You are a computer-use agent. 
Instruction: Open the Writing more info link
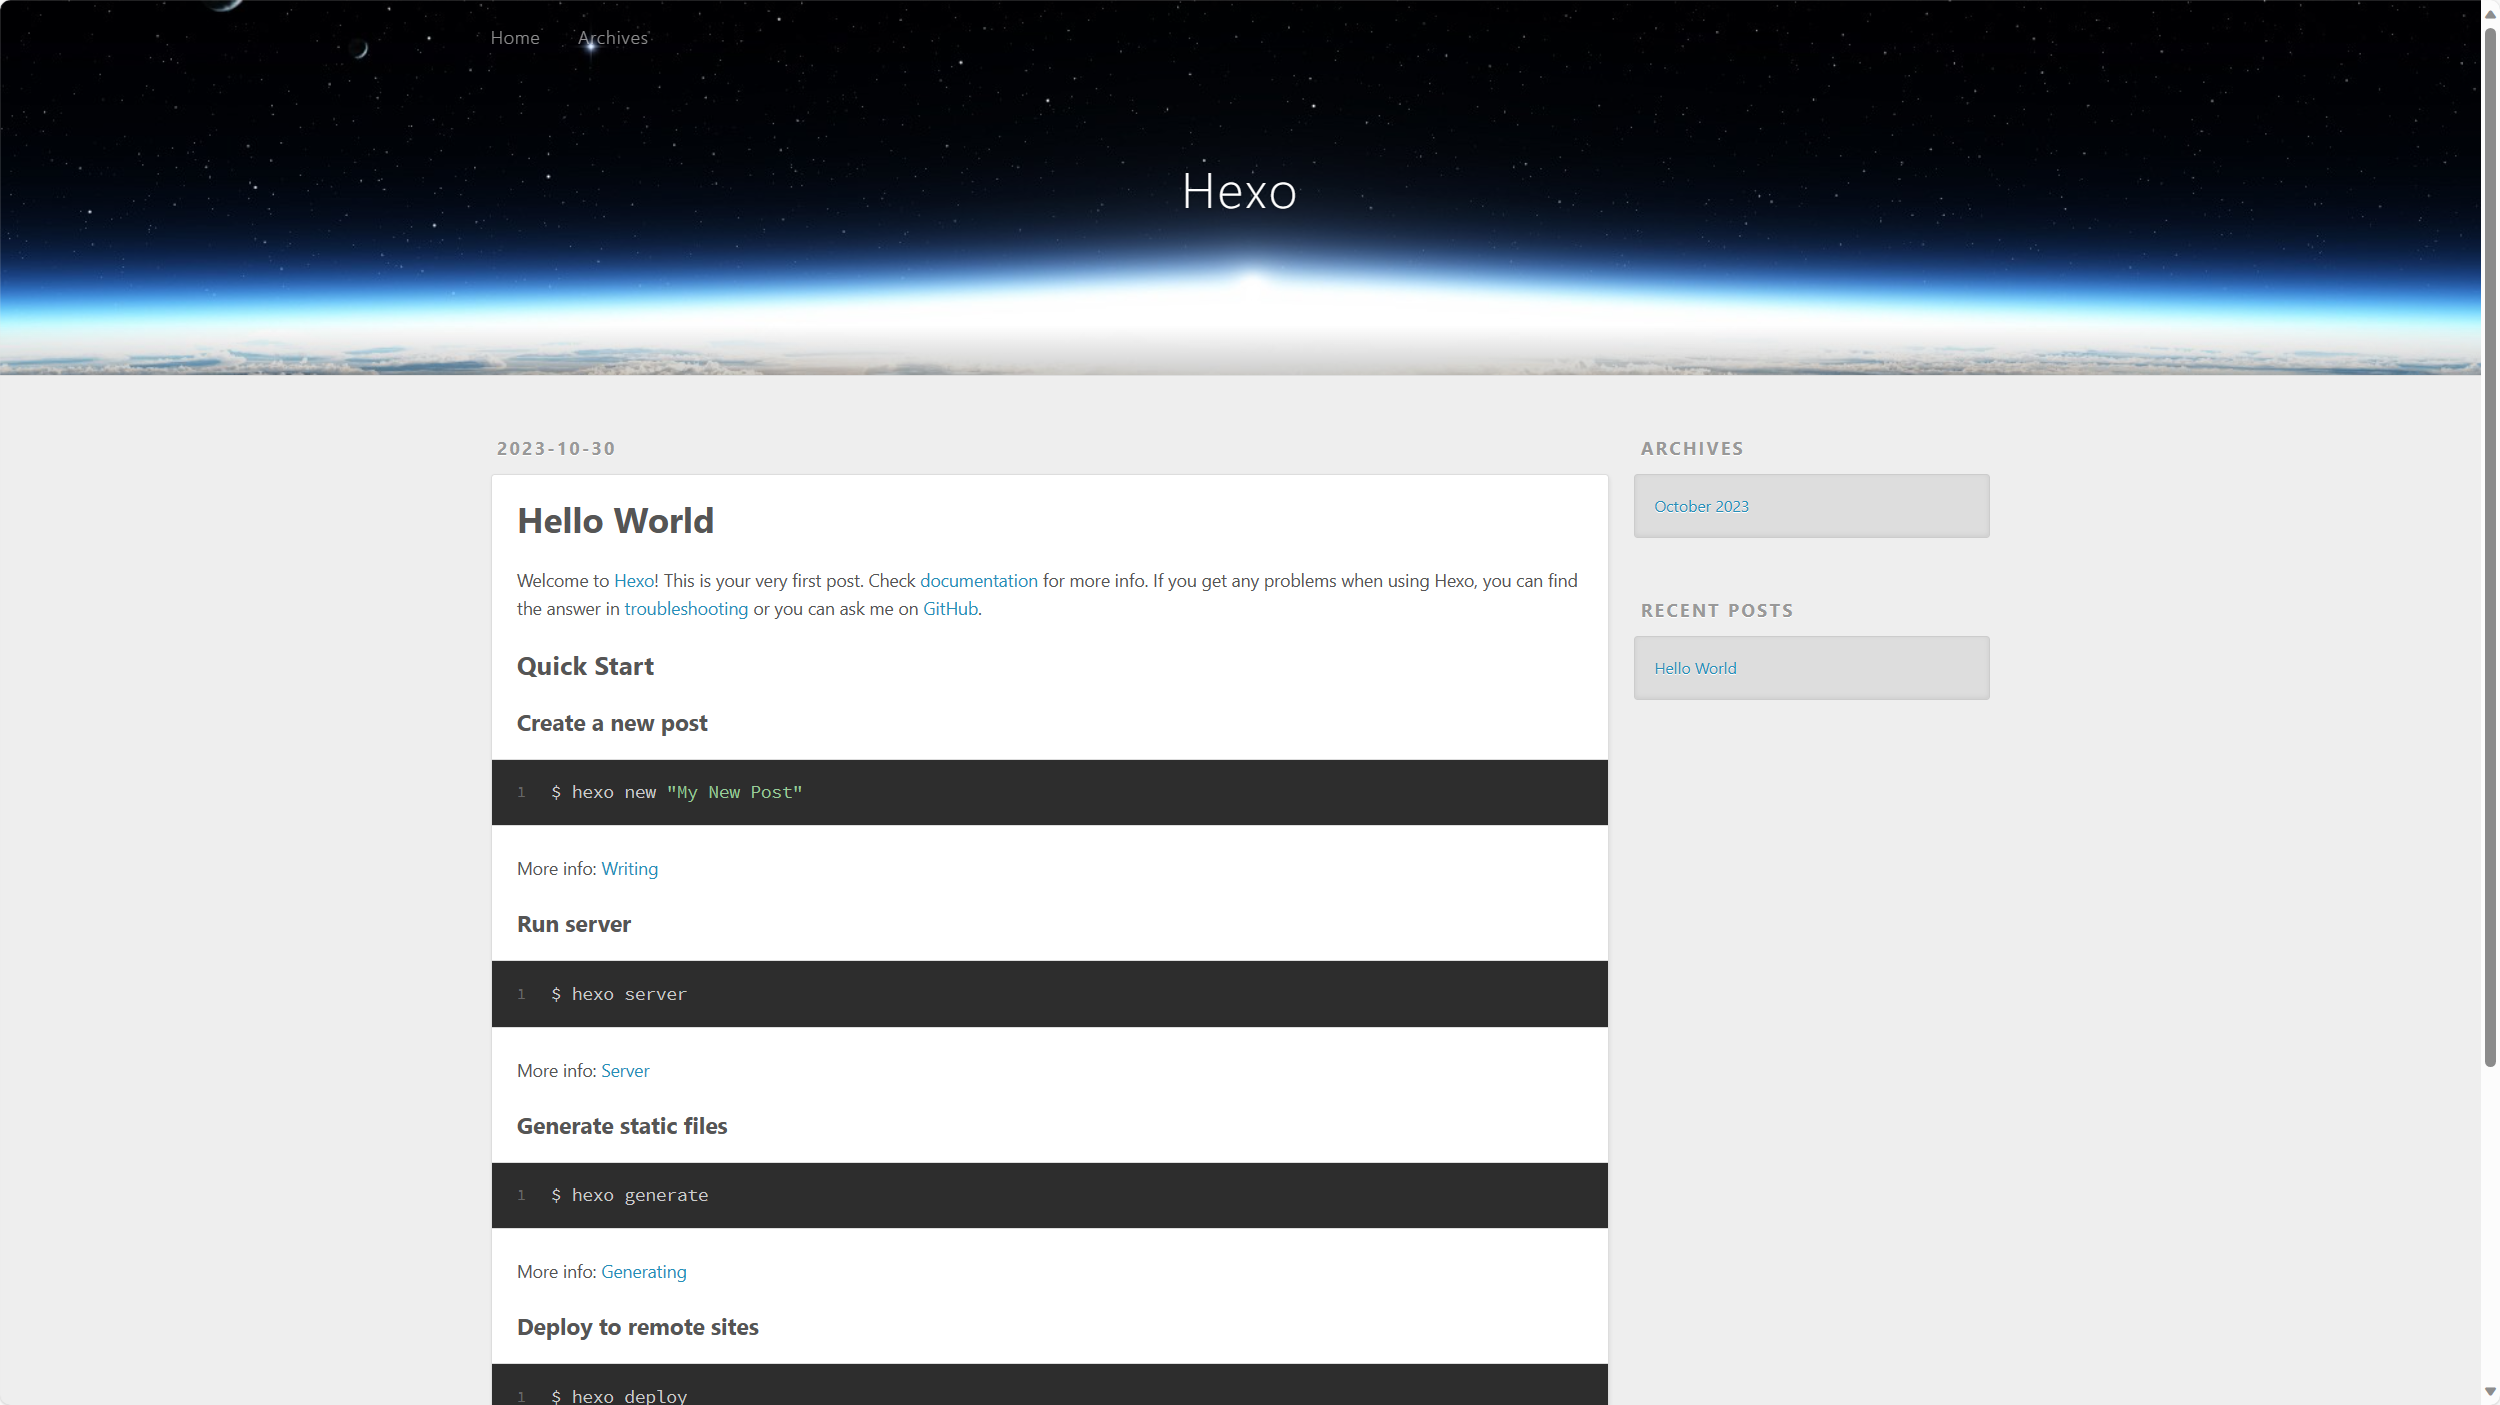[x=629, y=869]
